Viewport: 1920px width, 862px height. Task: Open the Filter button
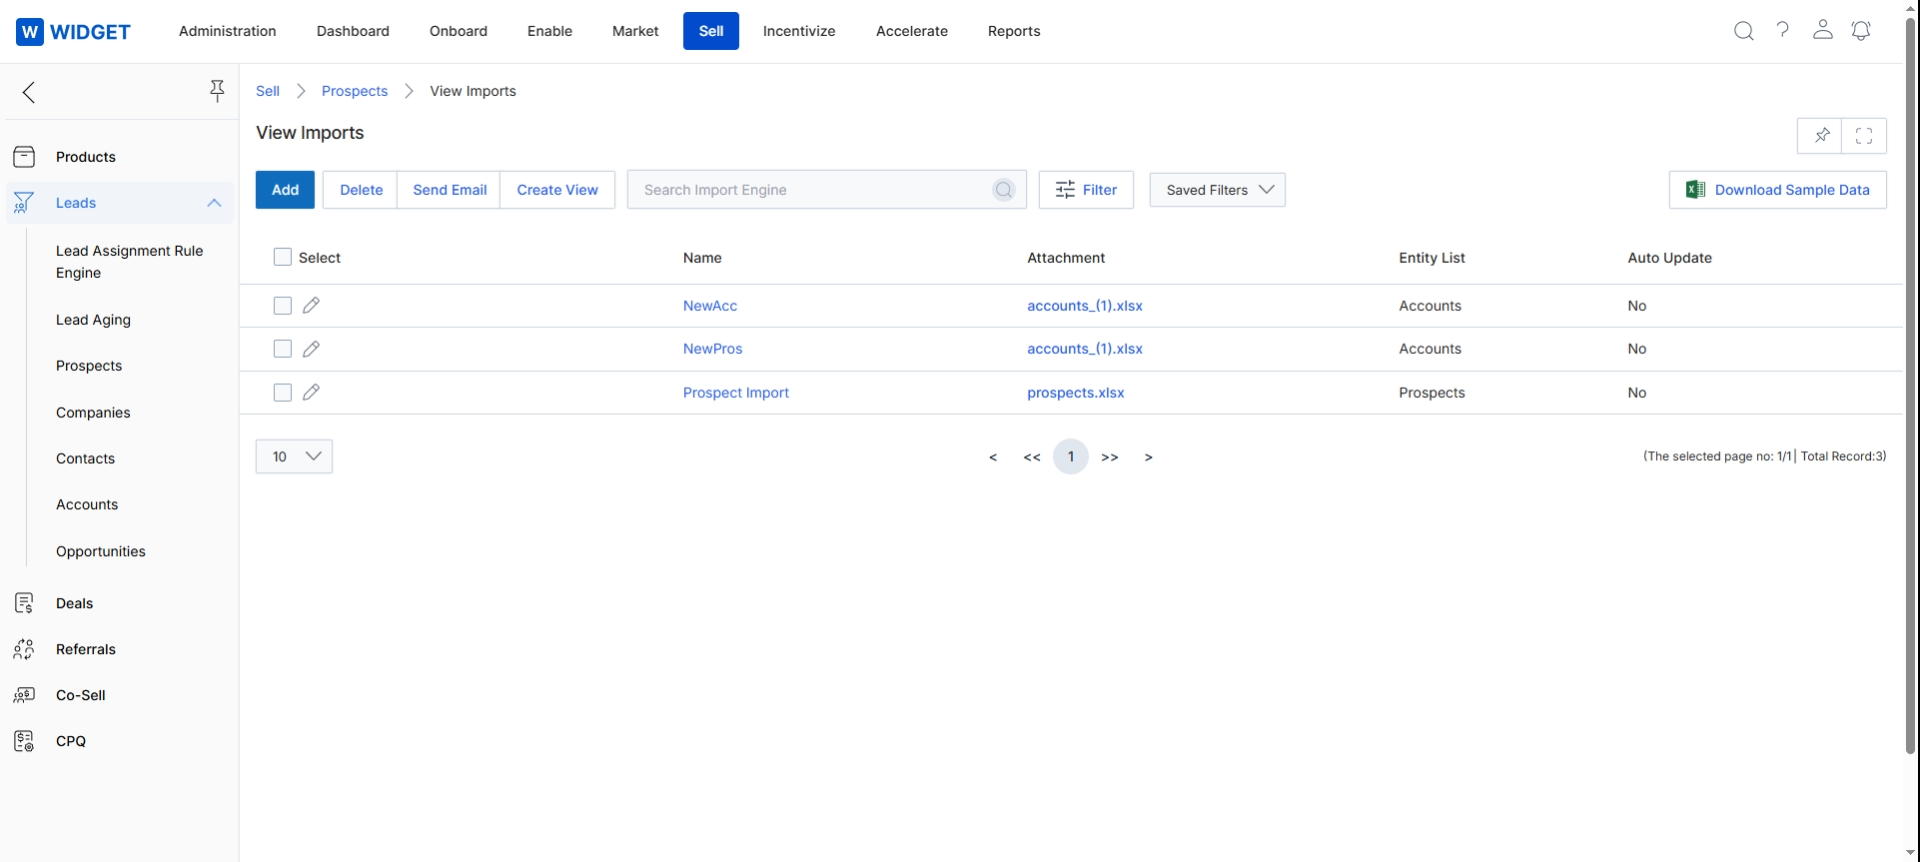[1086, 190]
